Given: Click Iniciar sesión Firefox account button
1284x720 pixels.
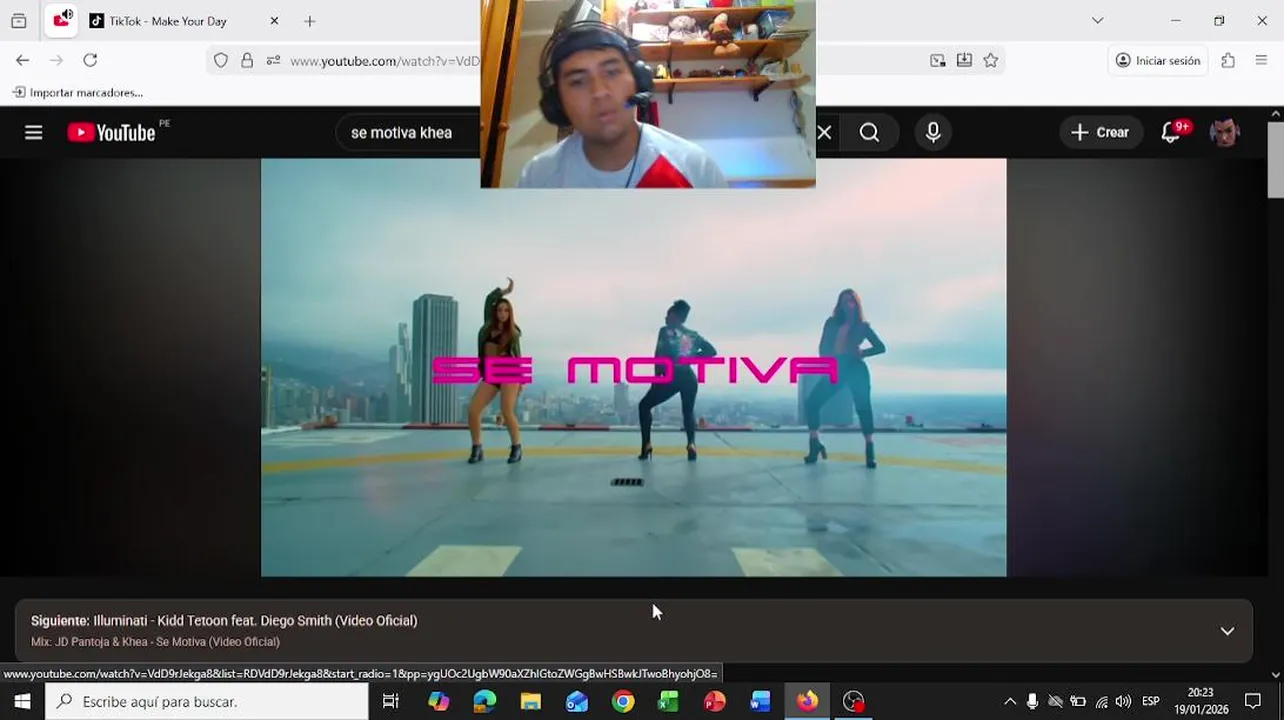Looking at the screenshot, I should (1158, 60).
